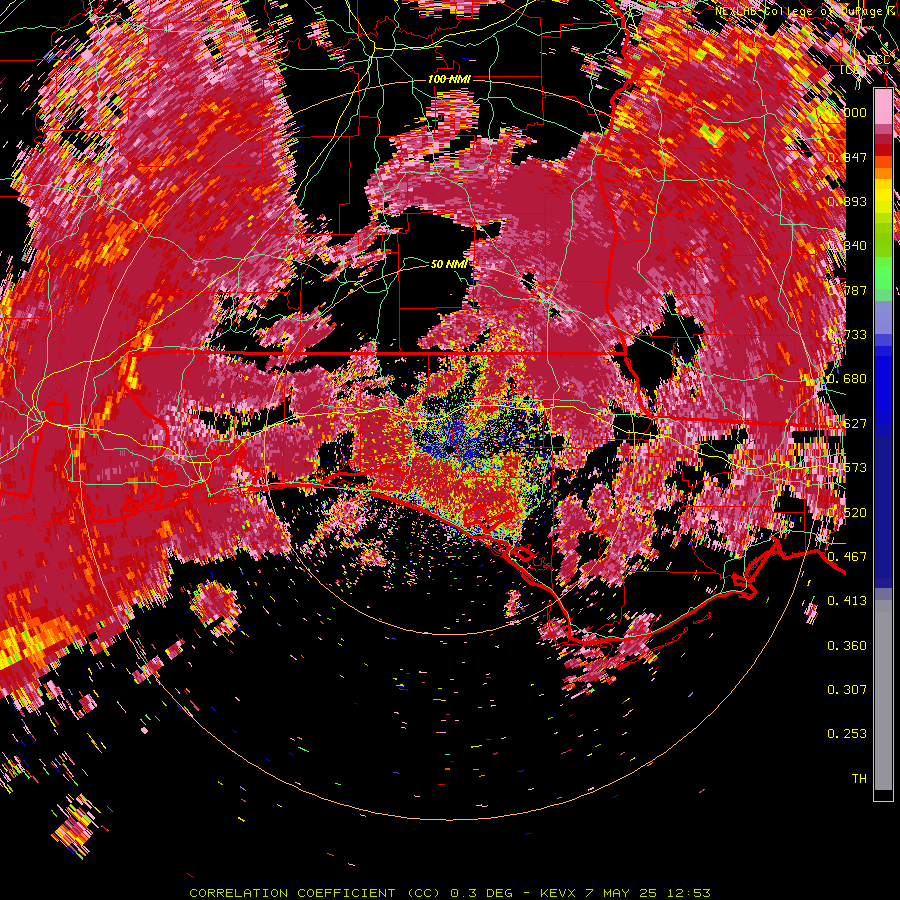Click the 100 NMI range ring label
This screenshot has height=900, width=900.
[449, 79]
